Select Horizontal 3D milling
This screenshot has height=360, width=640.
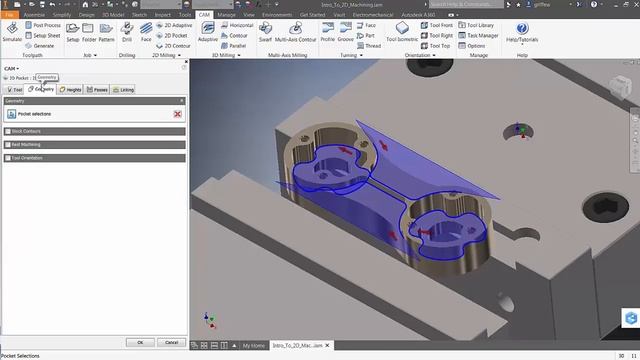click(x=237, y=25)
